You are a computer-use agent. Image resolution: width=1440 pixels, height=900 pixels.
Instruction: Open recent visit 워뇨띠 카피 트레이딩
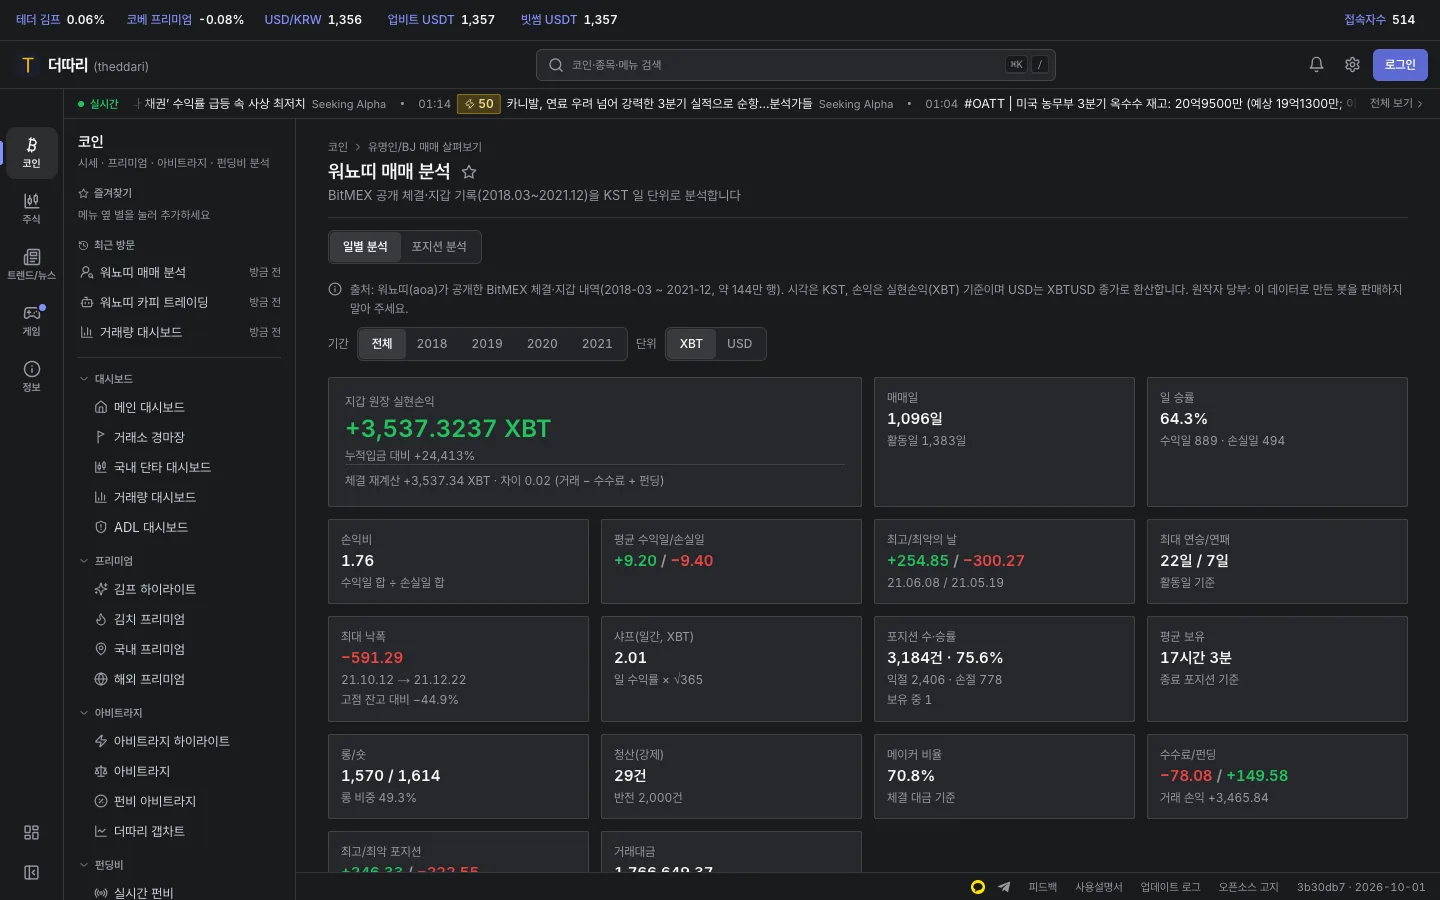tap(180, 302)
